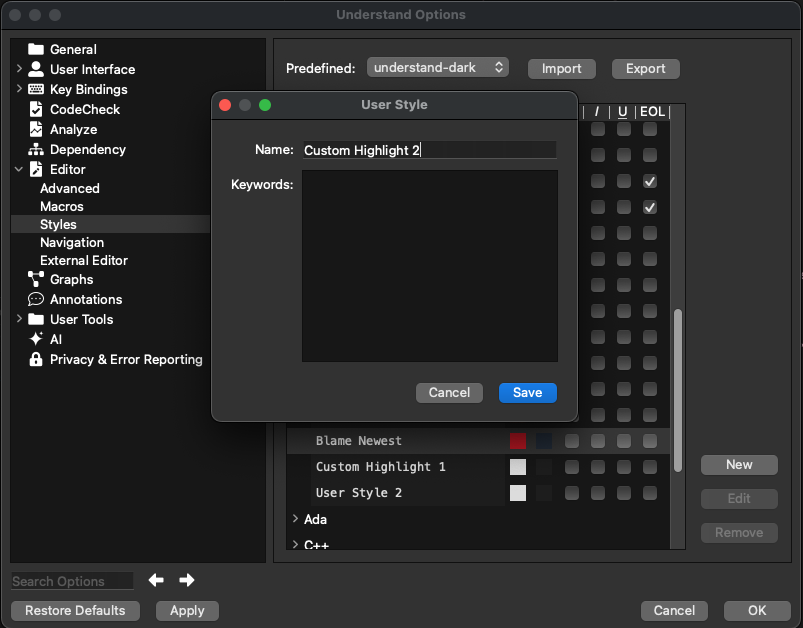Toggle italic checkbox for User Style 2
This screenshot has height=628, width=803.
click(x=598, y=493)
